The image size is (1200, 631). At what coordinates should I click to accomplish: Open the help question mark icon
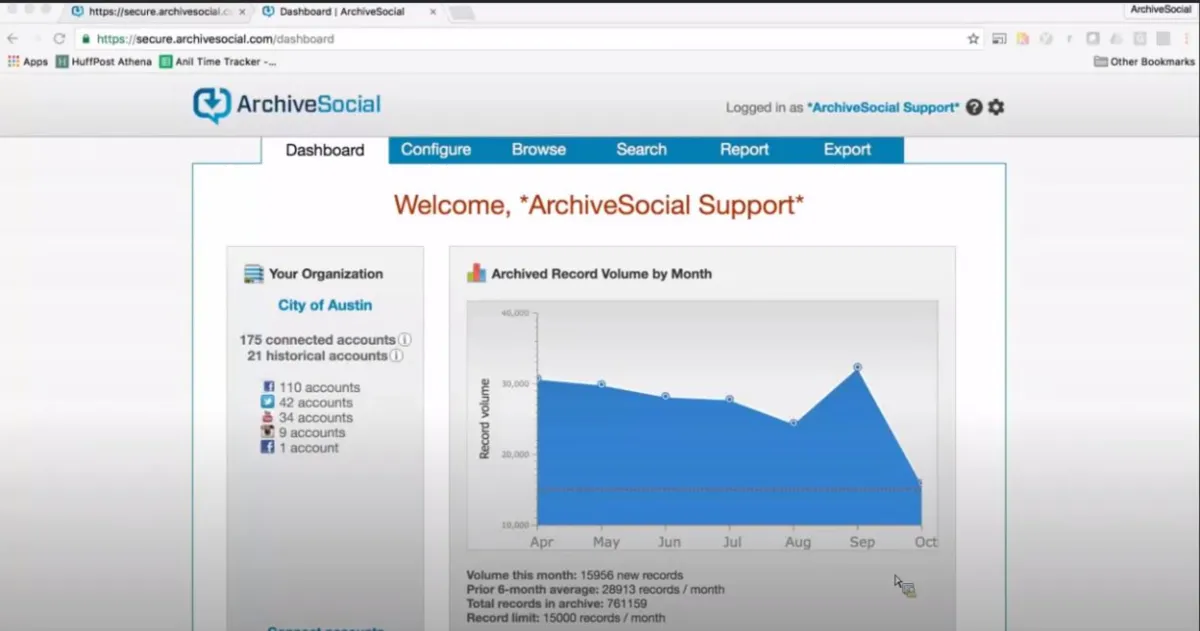[974, 107]
